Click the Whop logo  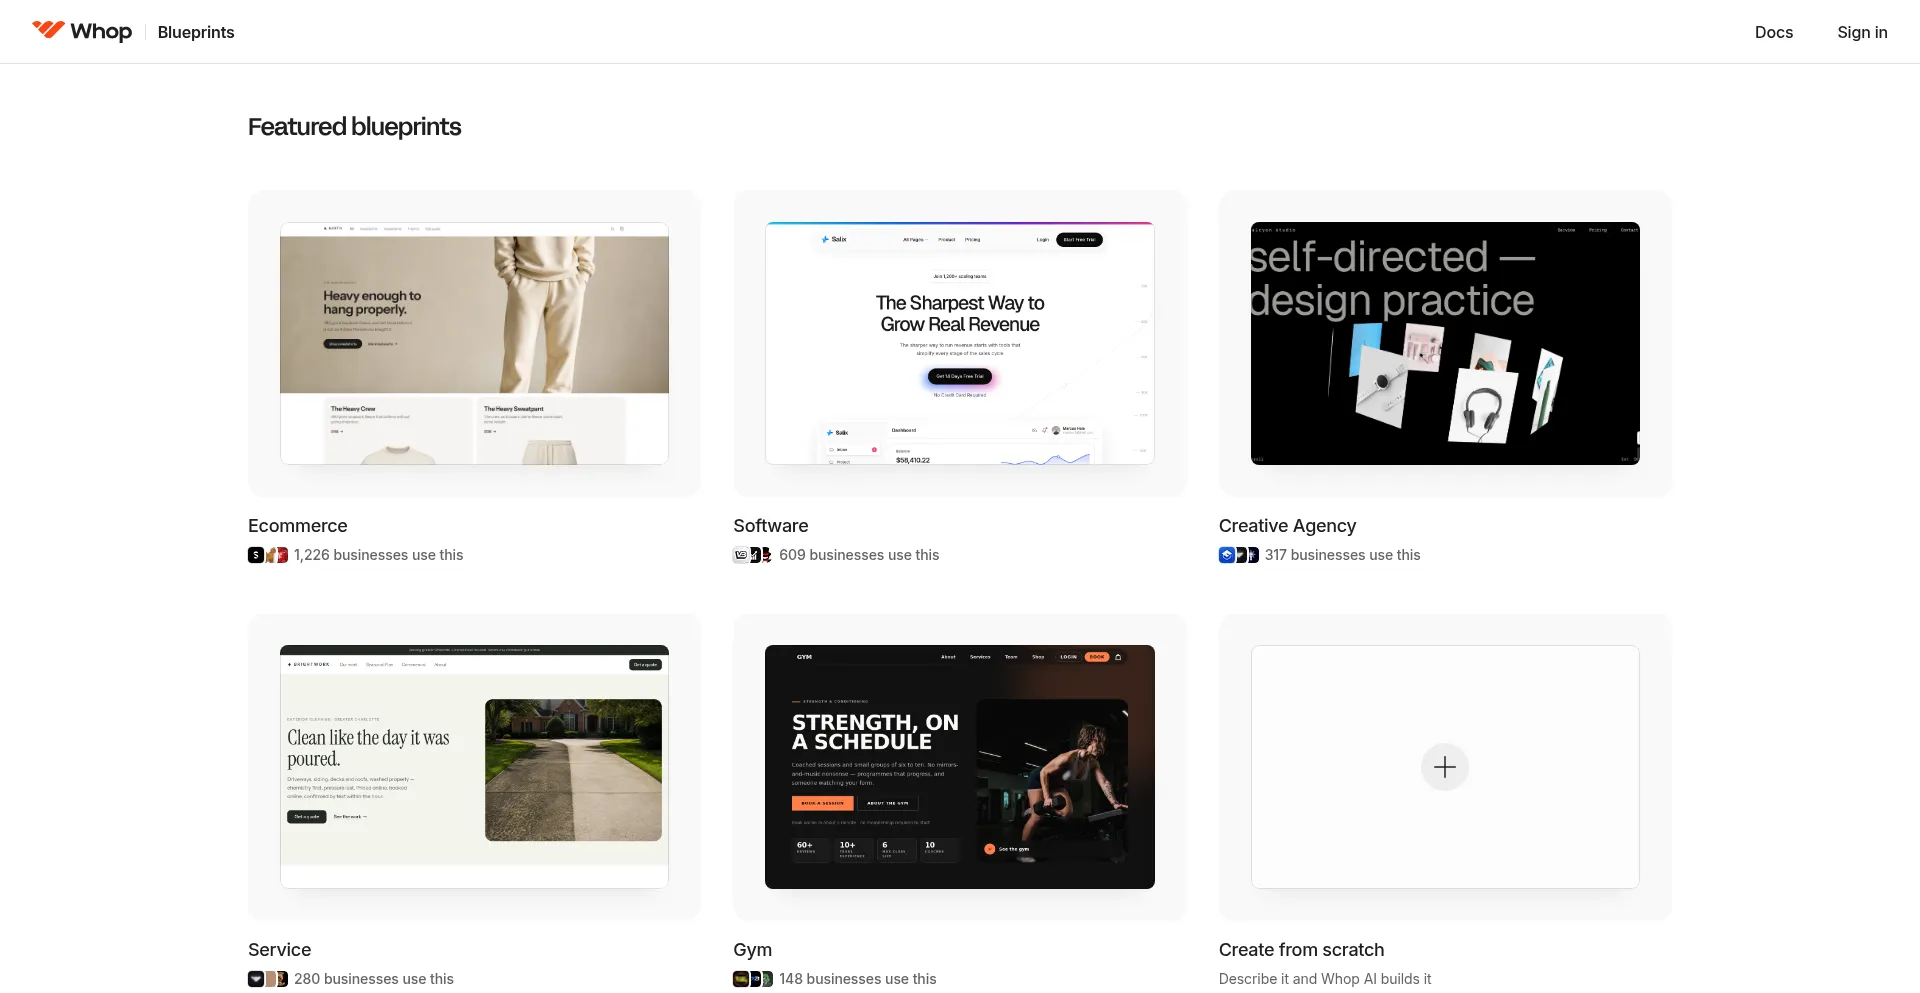click(x=82, y=31)
